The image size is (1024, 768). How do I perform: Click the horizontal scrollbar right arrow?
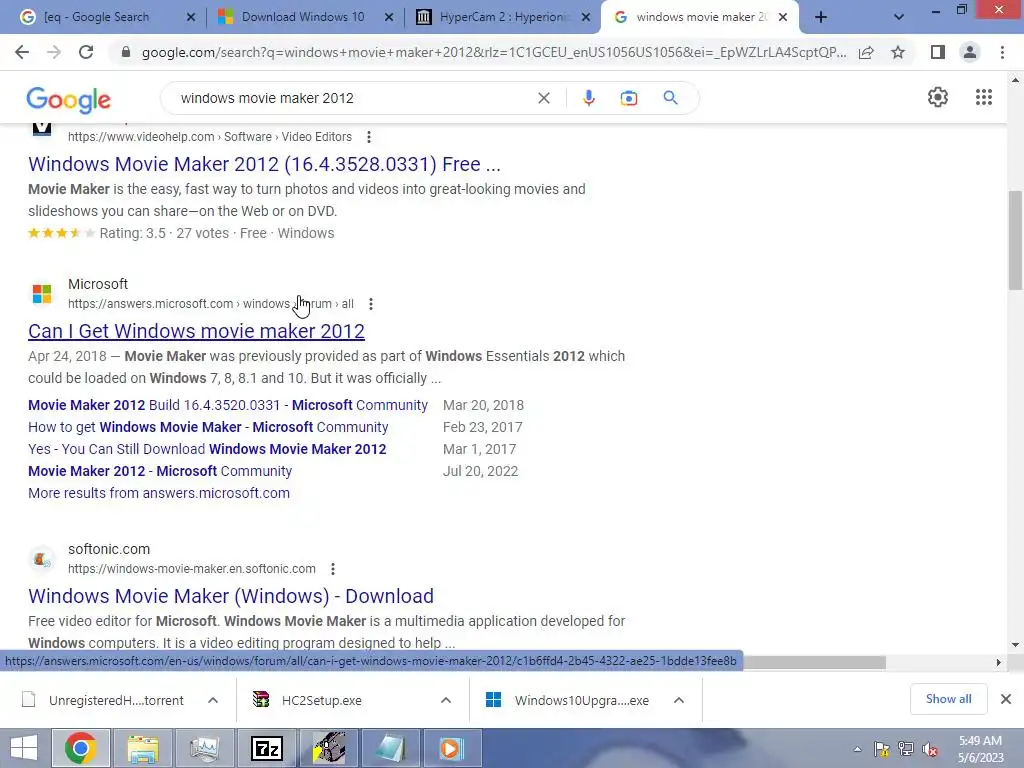(998, 662)
